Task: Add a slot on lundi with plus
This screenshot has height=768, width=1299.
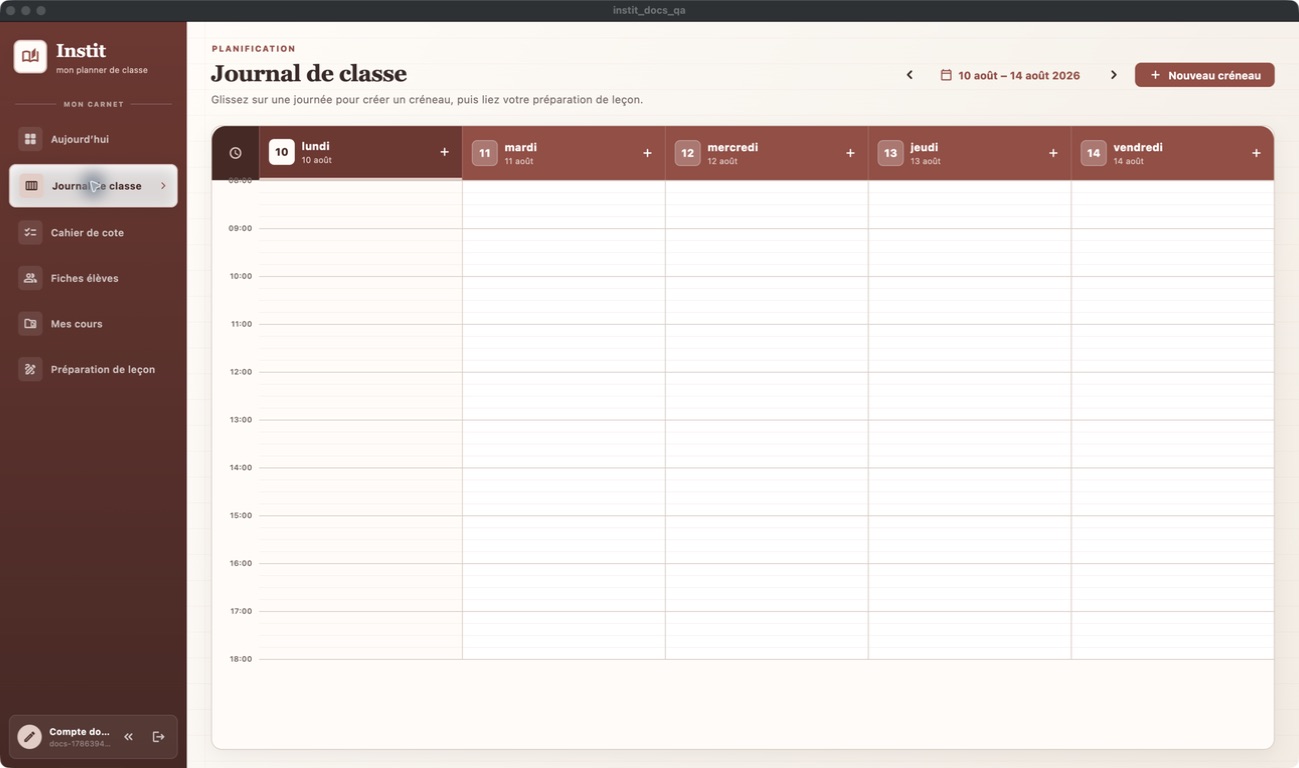Action: click(x=444, y=152)
